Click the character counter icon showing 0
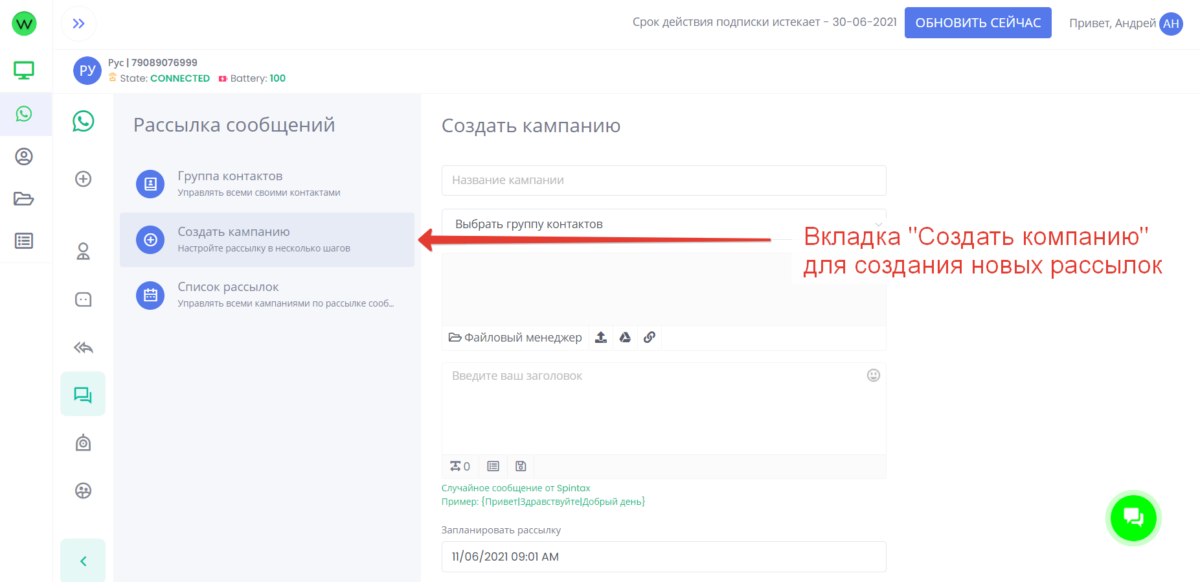1200x582 pixels. coord(460,466)
